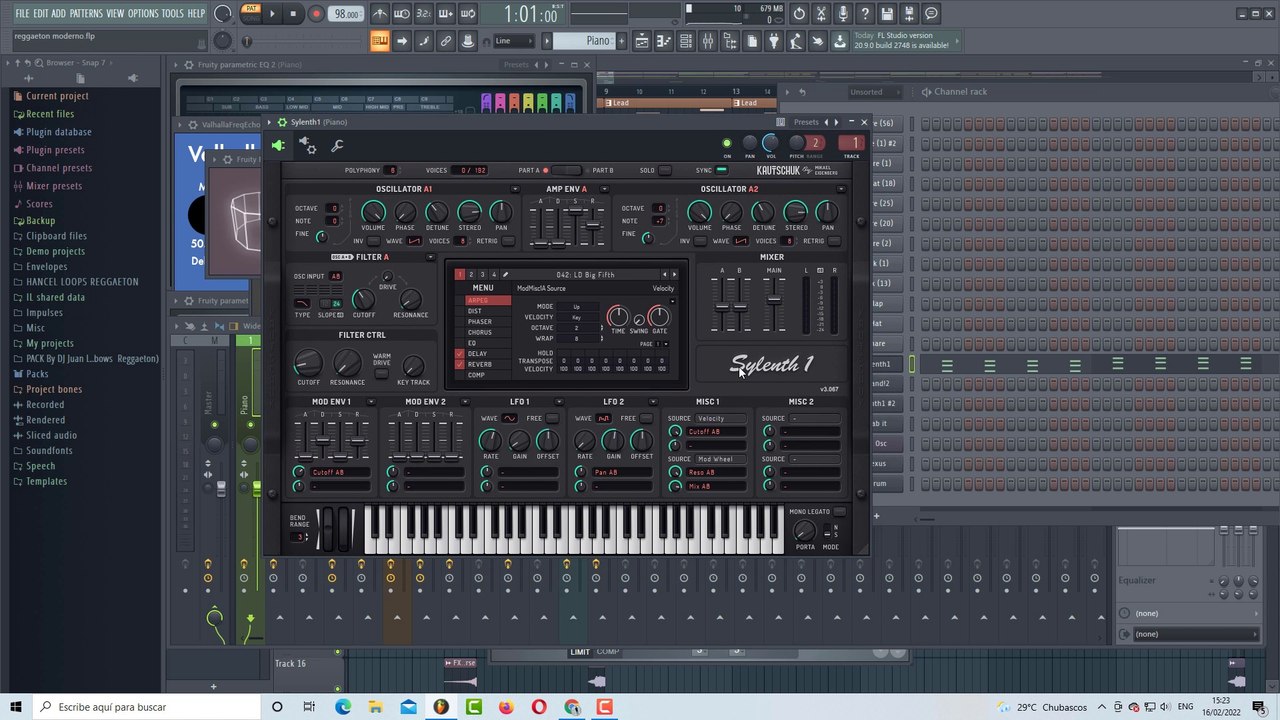Open the Oscillator A2 dropdown arrow
The width and height of the screenshot is (1280, 720).
coord(841,189)
